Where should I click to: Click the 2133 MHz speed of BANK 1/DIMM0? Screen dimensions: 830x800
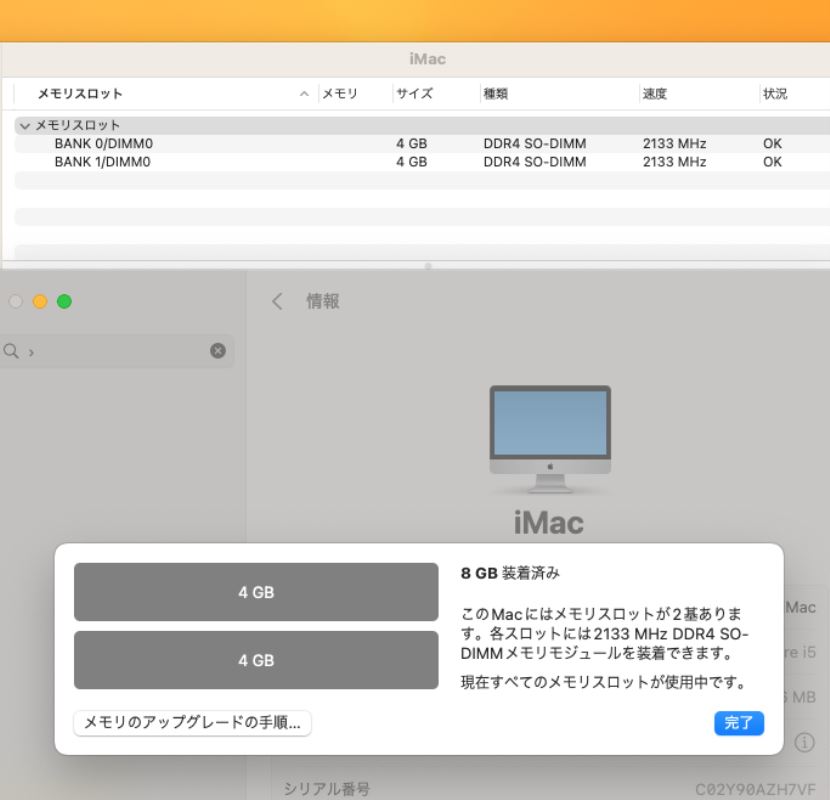[674, 161]
